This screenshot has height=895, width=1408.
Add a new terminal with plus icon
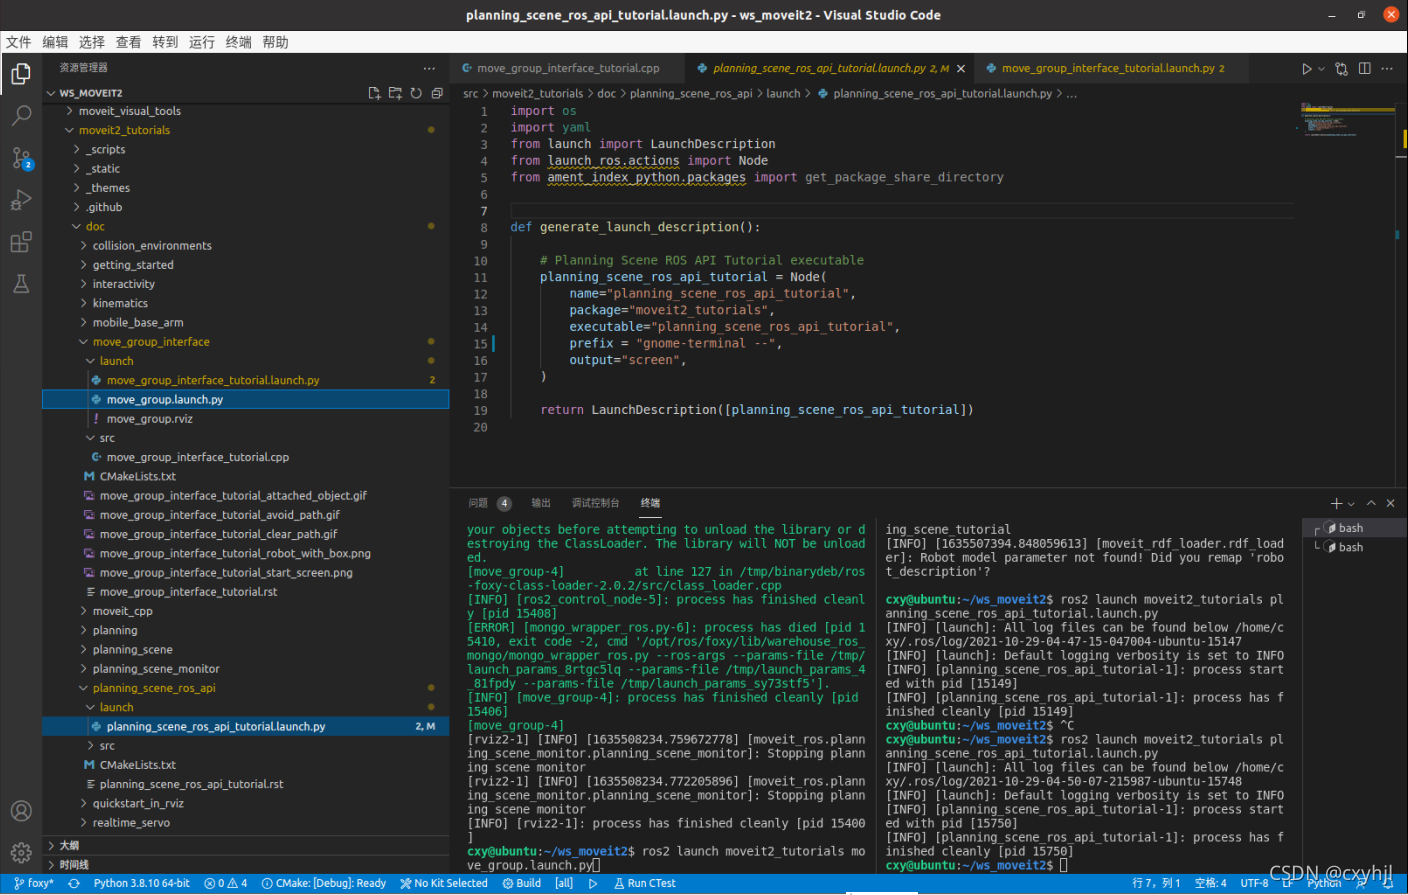point(1336,503)
